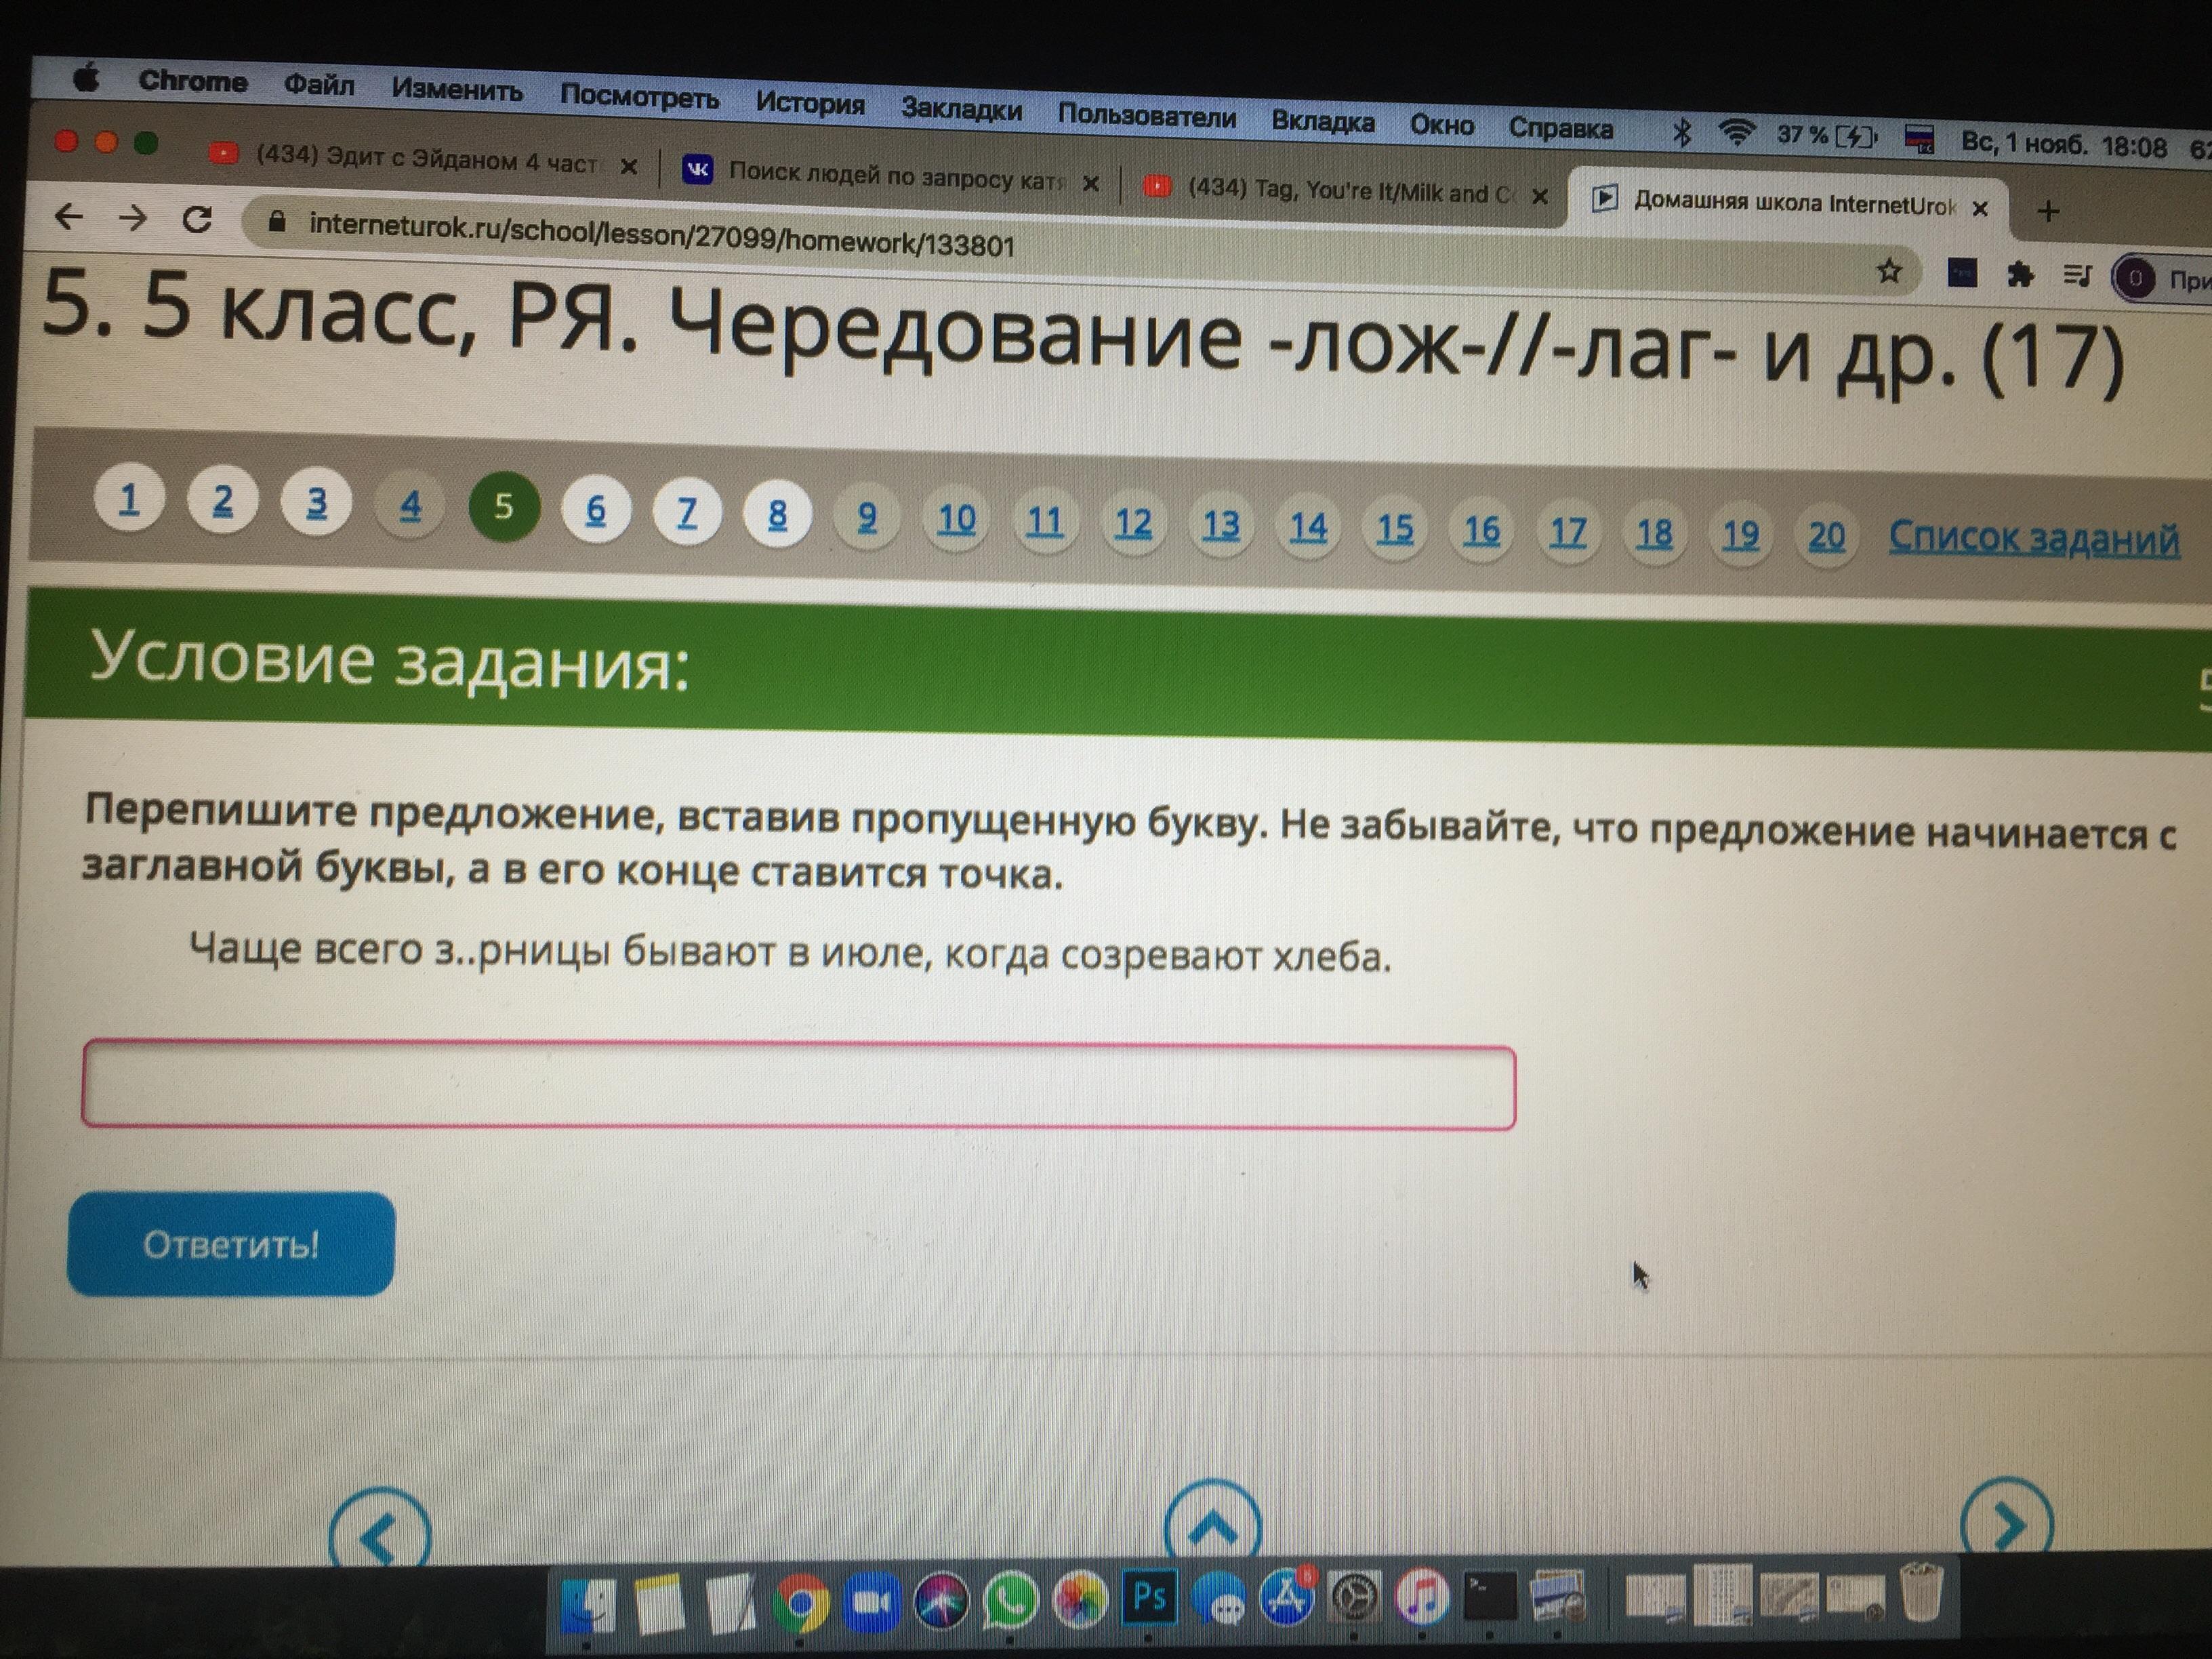This screenshot has width=2212, height=1659.
Task: Open the Изменить menu
Action: pos(457,90)
